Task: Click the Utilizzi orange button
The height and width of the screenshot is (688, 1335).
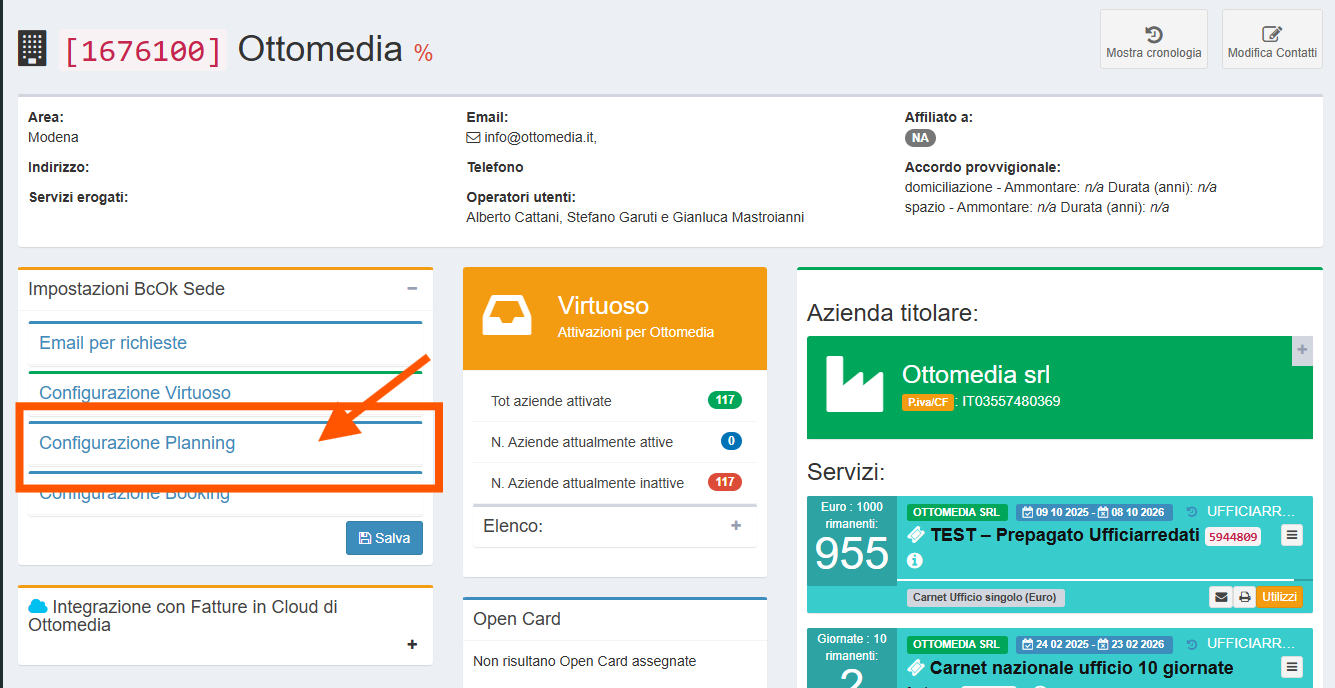Action: 1280,596
